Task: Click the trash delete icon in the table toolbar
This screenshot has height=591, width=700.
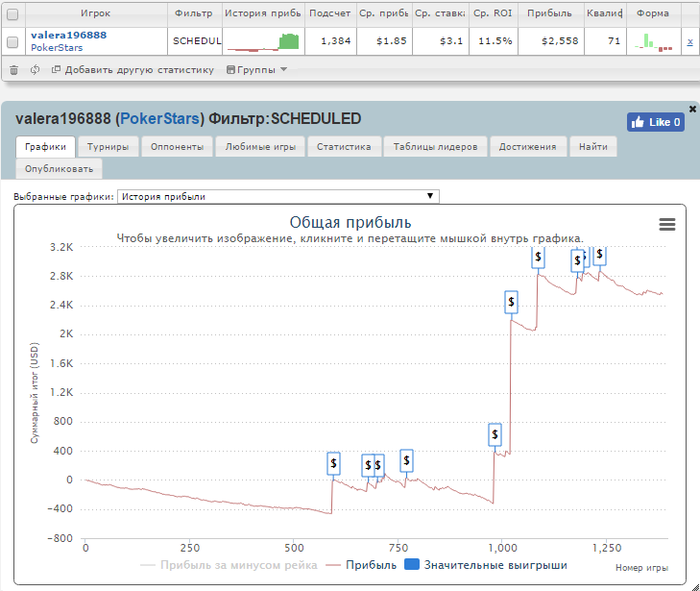Action: coord(14,70)
